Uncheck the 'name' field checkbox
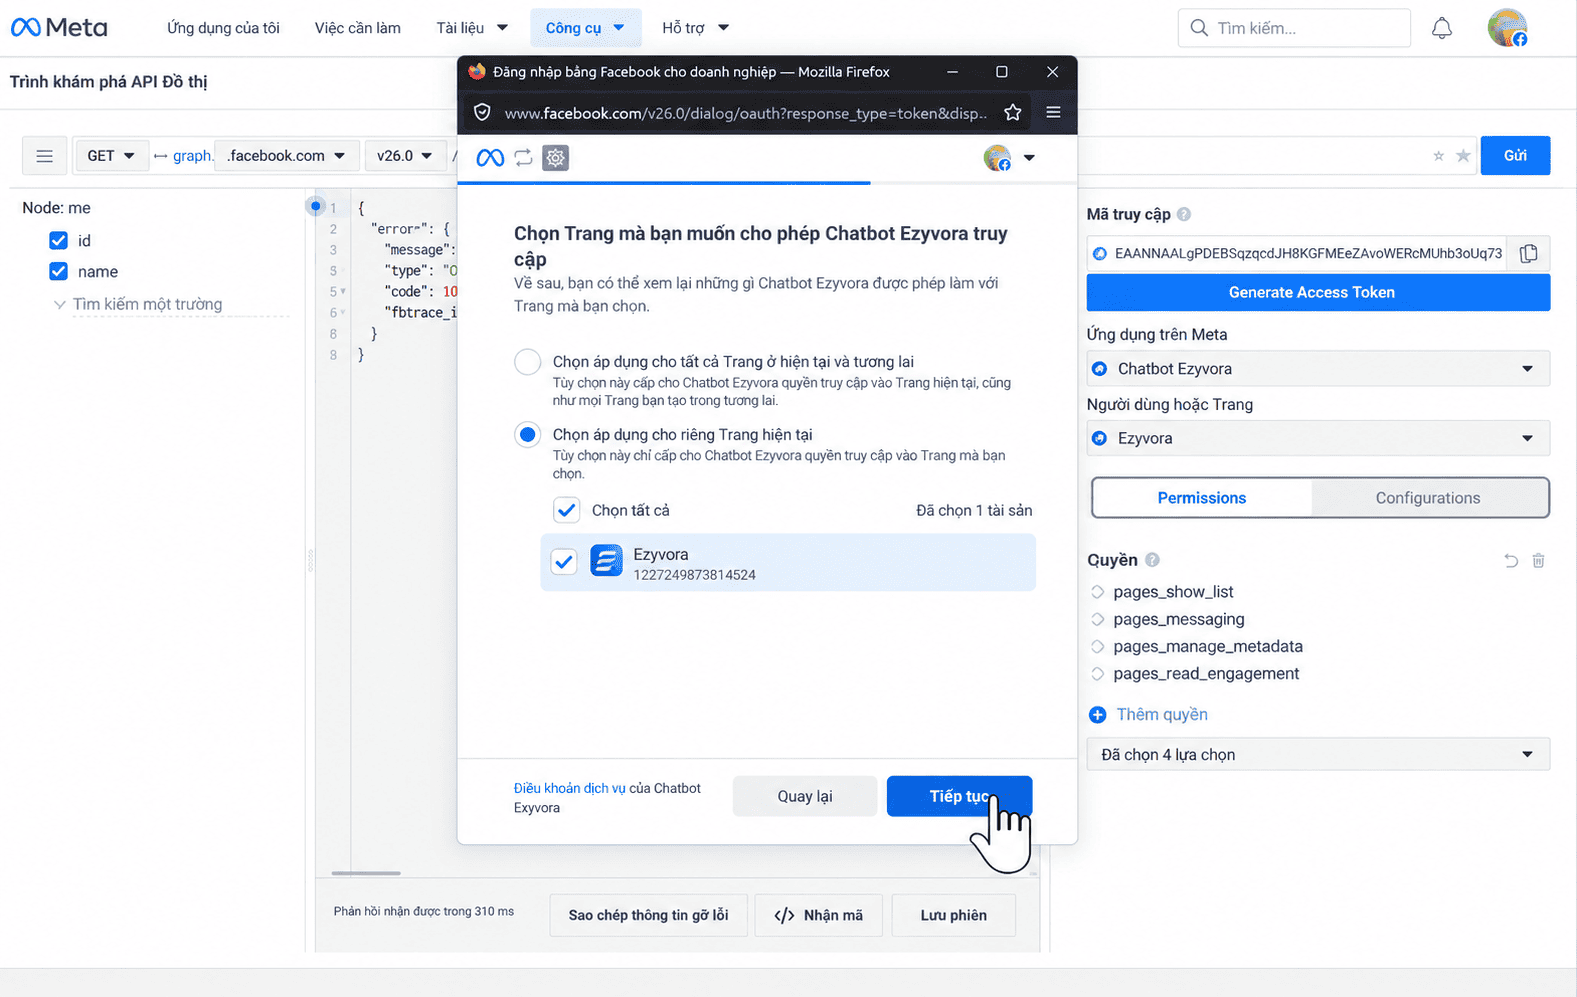 point(59,271)
